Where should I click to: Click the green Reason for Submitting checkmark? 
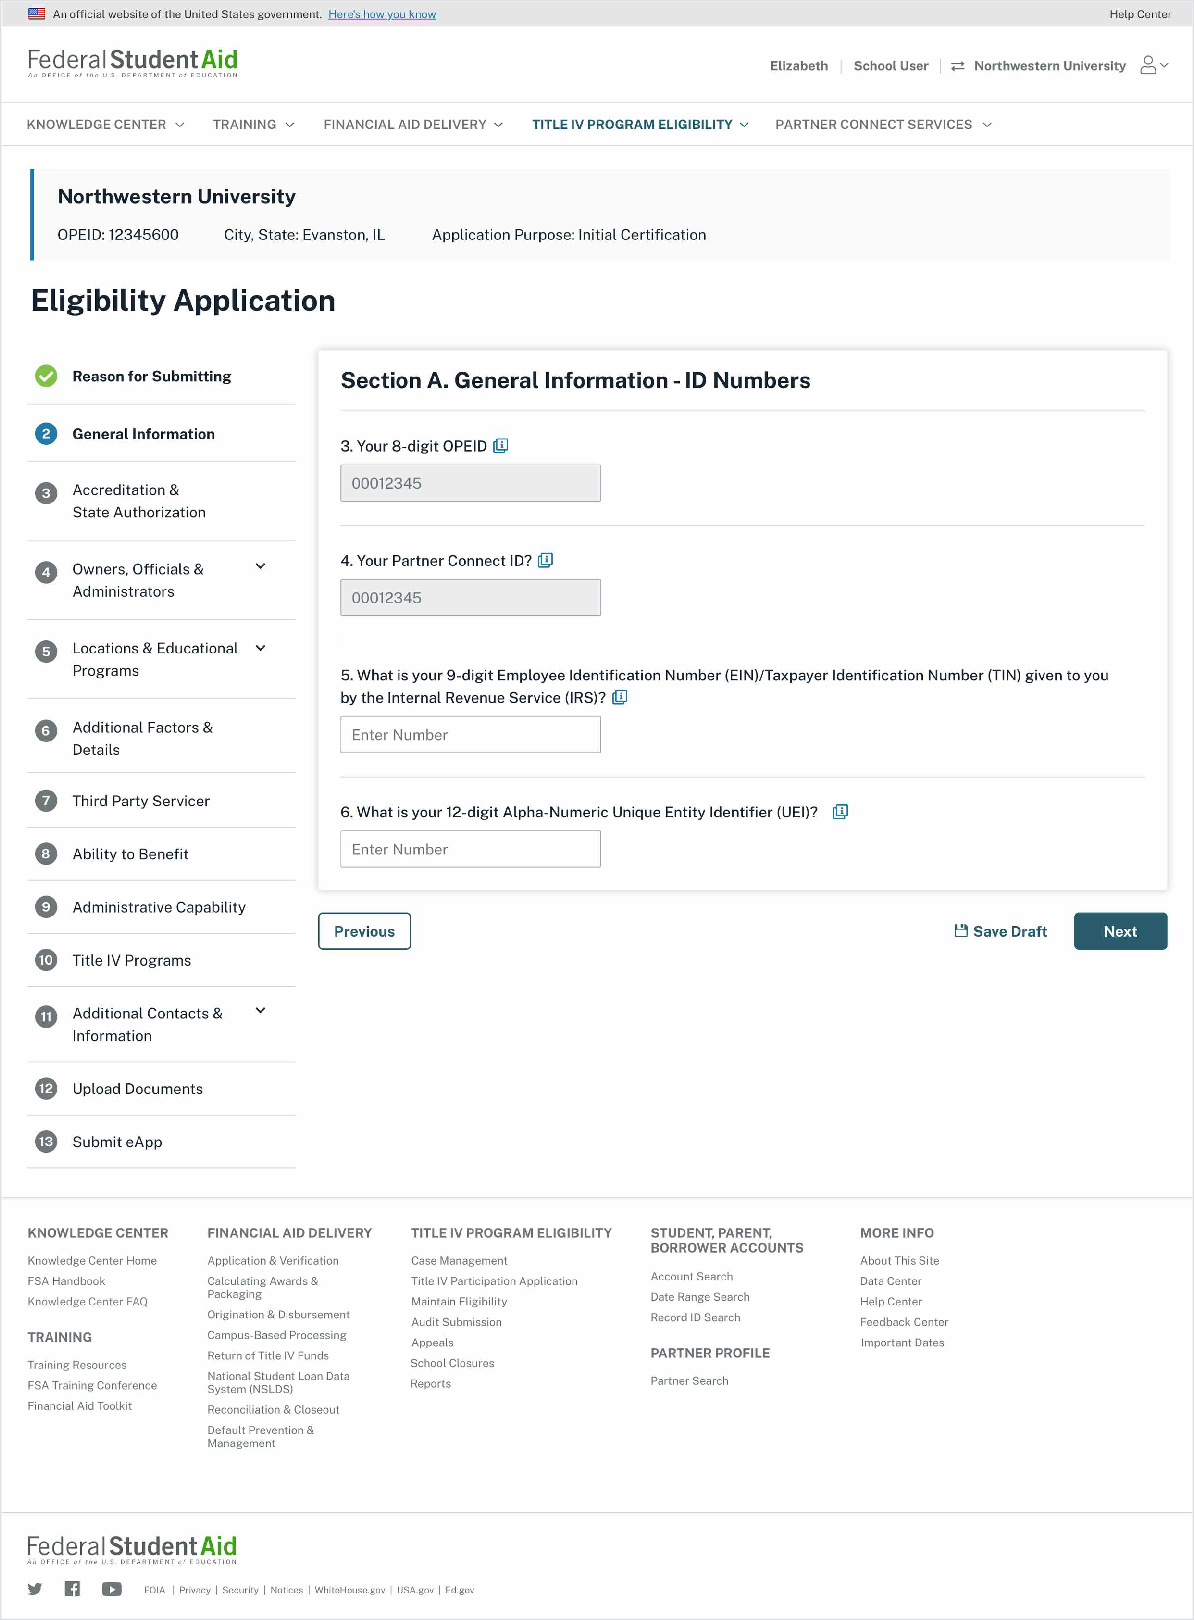46,376
